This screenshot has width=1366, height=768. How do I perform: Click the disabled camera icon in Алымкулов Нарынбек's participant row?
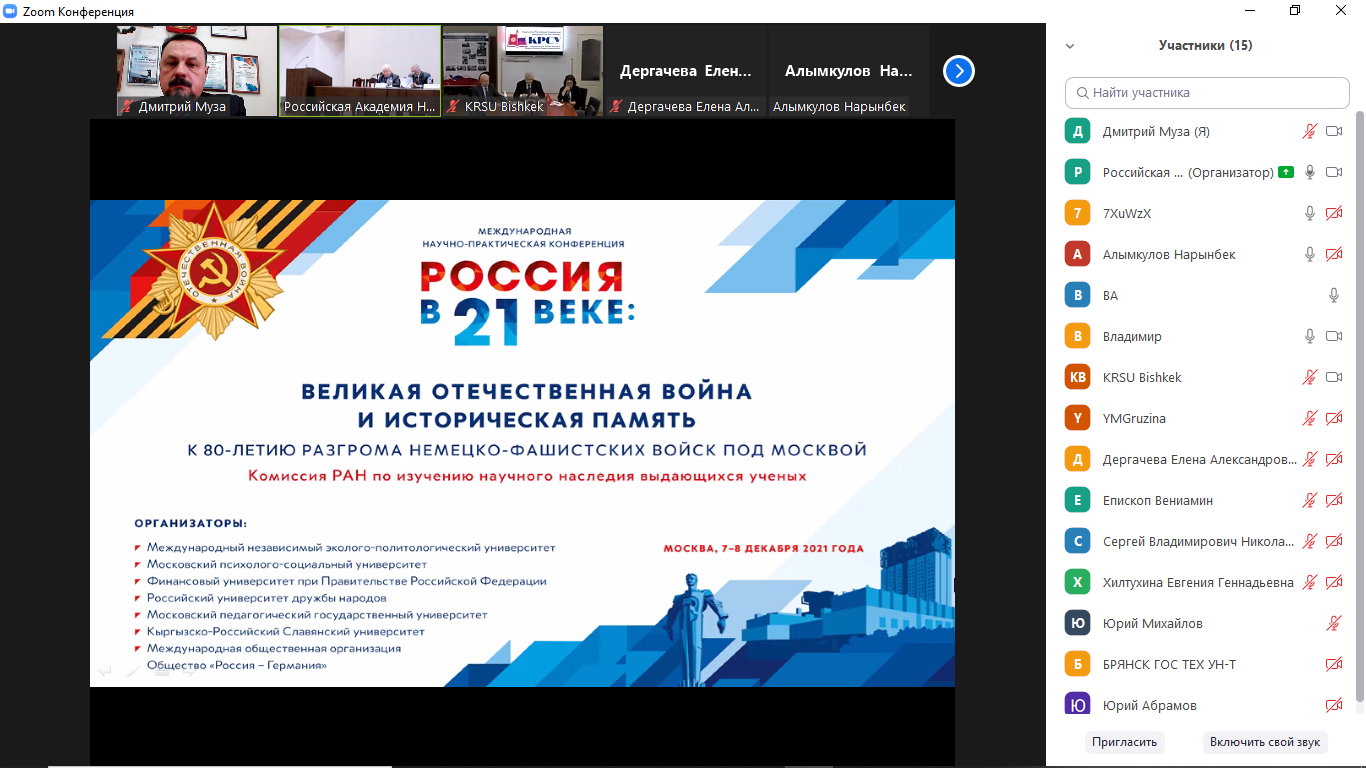(1334, 254)
